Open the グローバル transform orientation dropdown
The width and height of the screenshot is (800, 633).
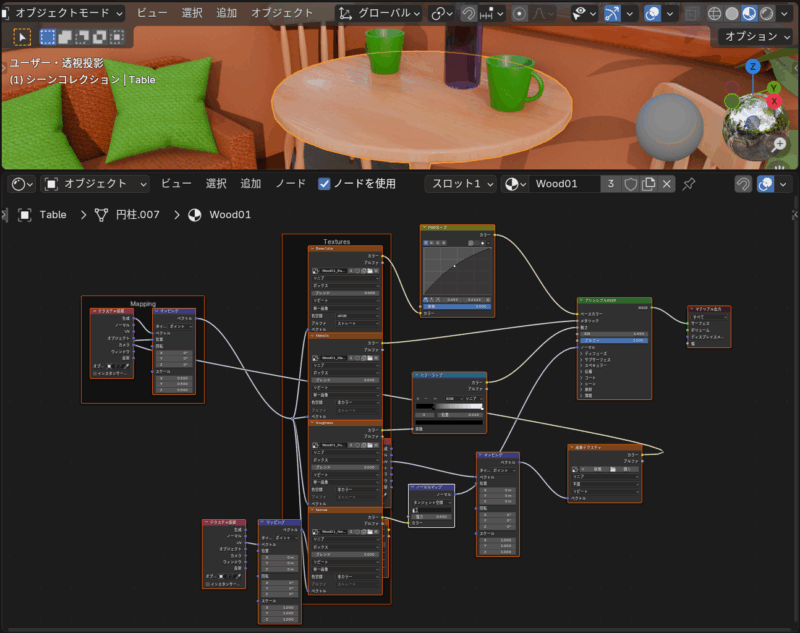pos(380,13)
